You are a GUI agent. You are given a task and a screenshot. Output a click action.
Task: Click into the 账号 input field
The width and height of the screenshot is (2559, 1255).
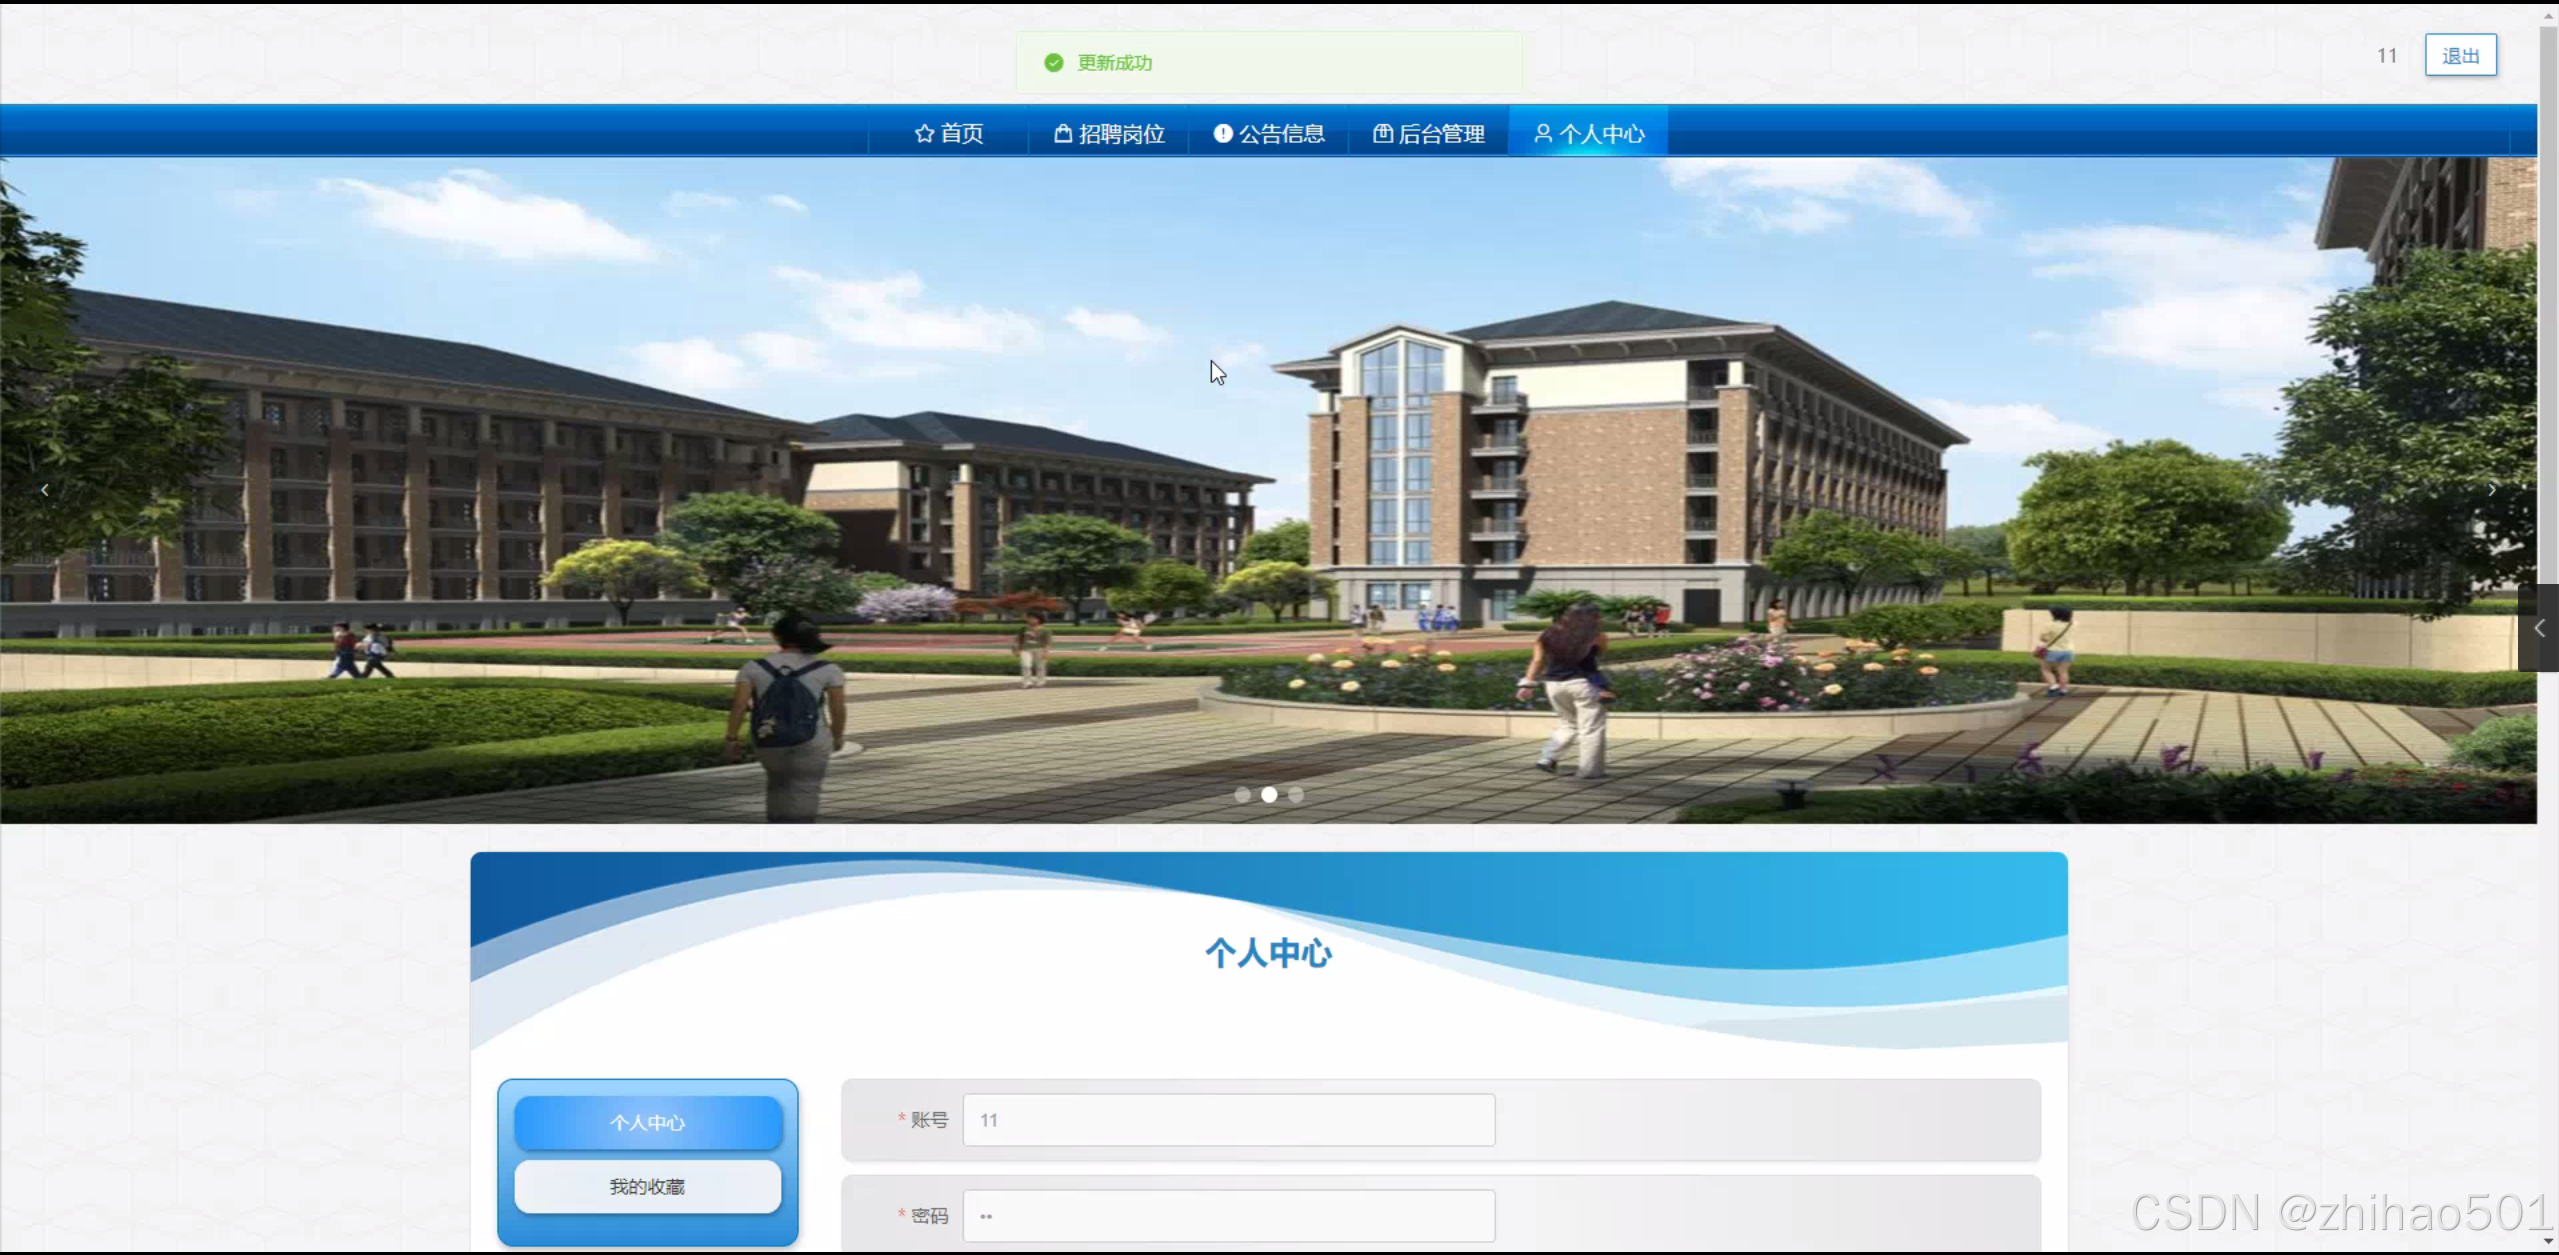1228,1120
